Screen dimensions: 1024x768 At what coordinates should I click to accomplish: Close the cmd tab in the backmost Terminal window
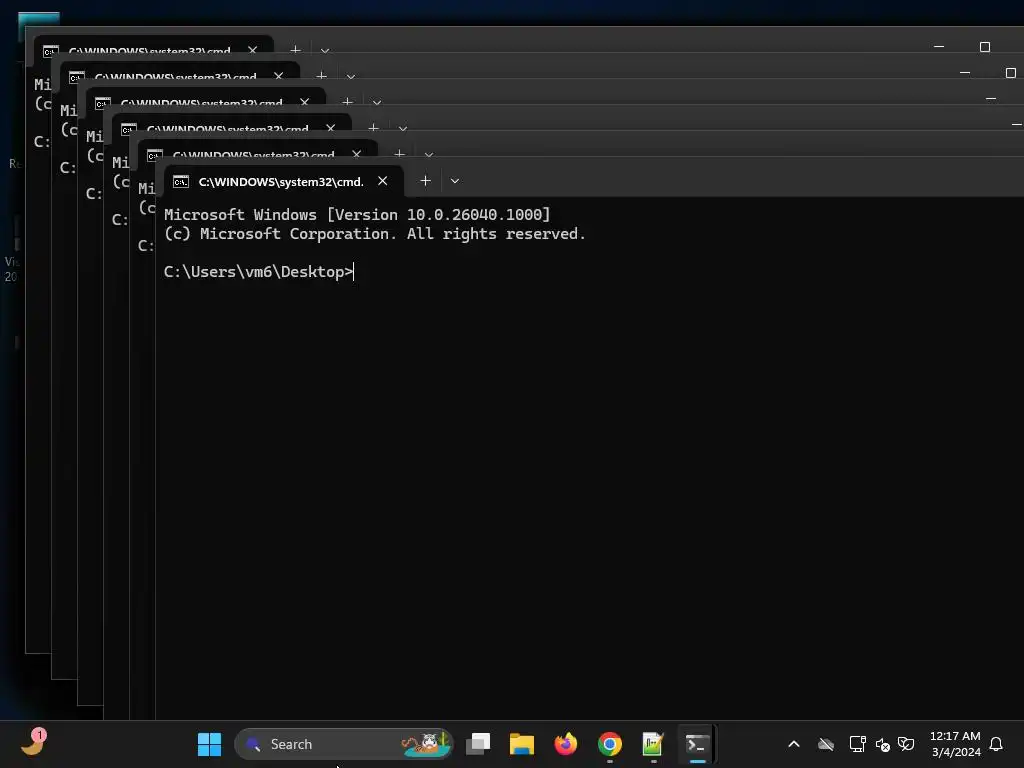tap(253, 49)
